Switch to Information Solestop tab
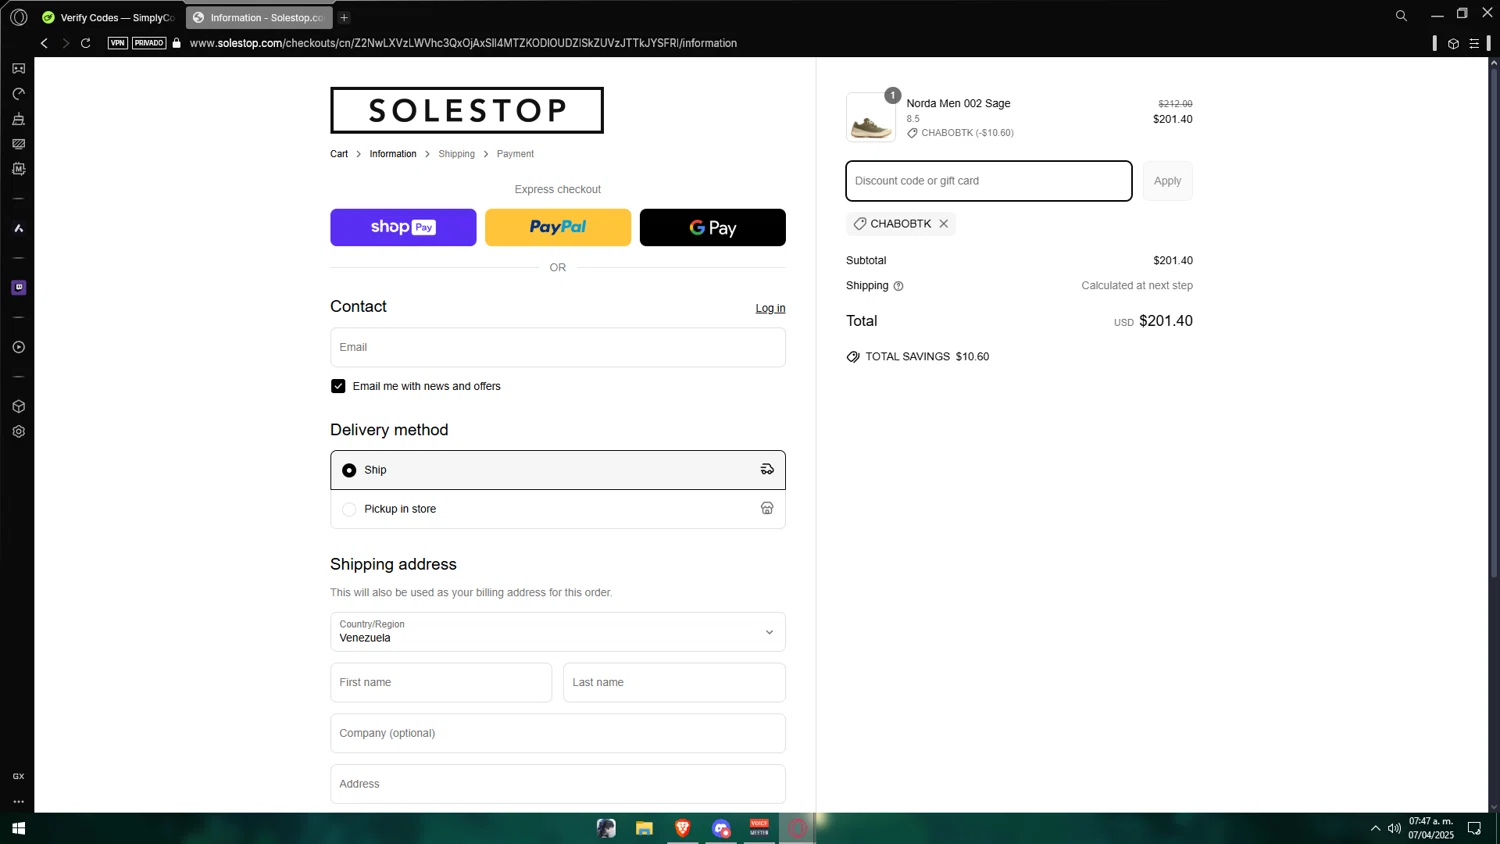 coord(258,17)
